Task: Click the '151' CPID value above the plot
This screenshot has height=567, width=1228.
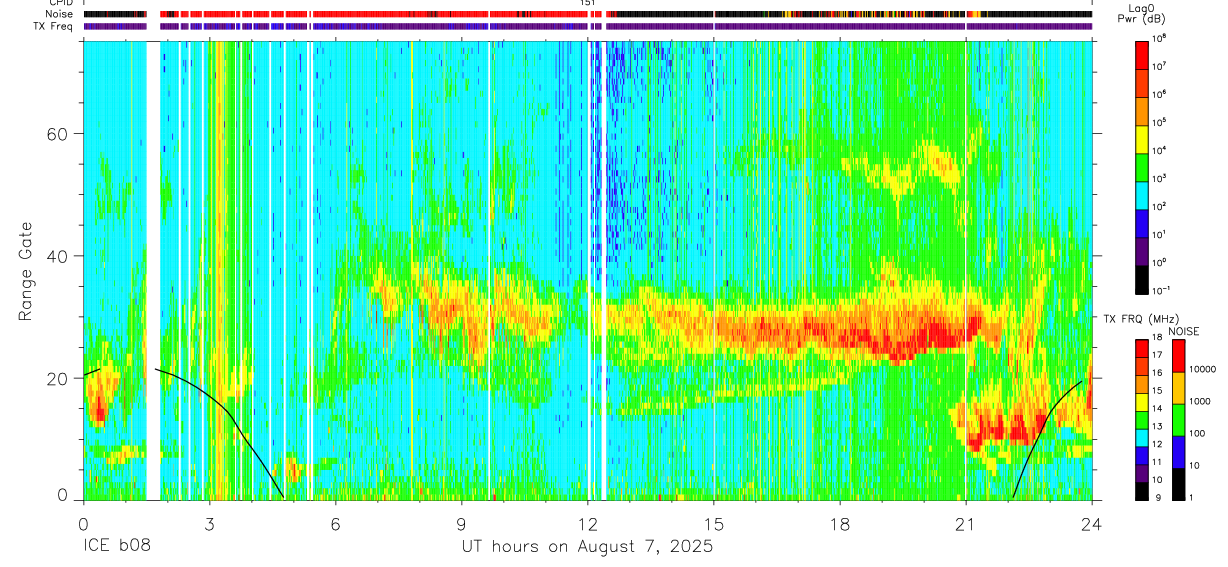Action: [x=588, y=4]
